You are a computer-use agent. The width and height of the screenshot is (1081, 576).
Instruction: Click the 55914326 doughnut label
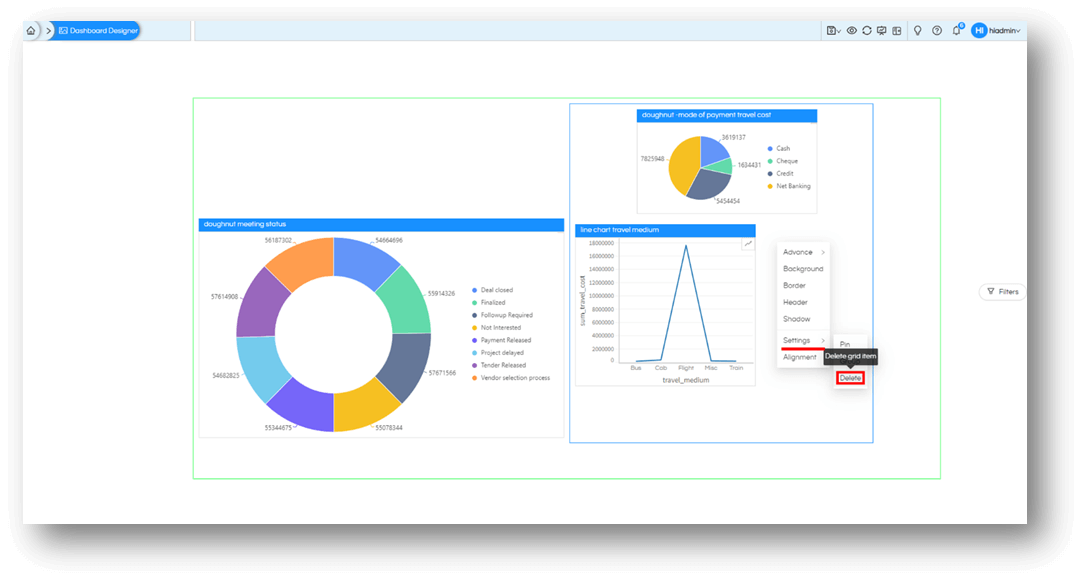[441, 294]
